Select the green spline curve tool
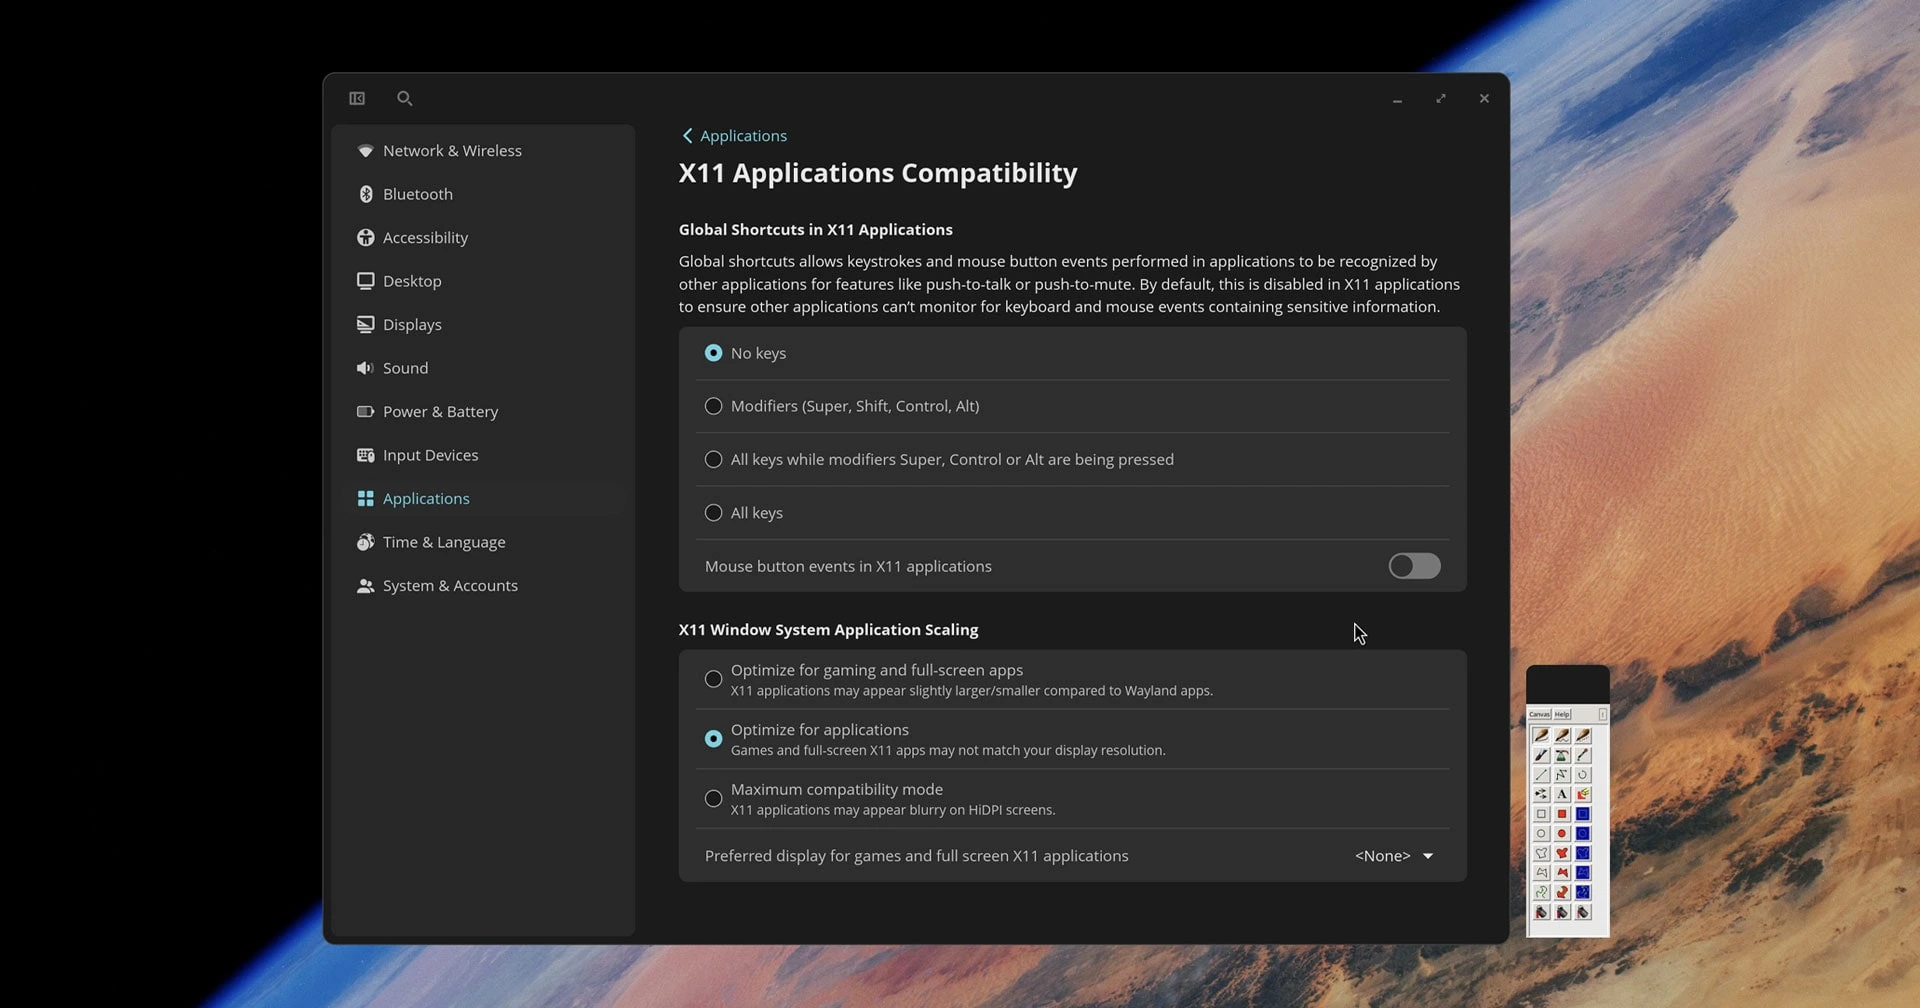Image resolution: width=1920 pixels, height=1008 pixels. pos(1541,892)
